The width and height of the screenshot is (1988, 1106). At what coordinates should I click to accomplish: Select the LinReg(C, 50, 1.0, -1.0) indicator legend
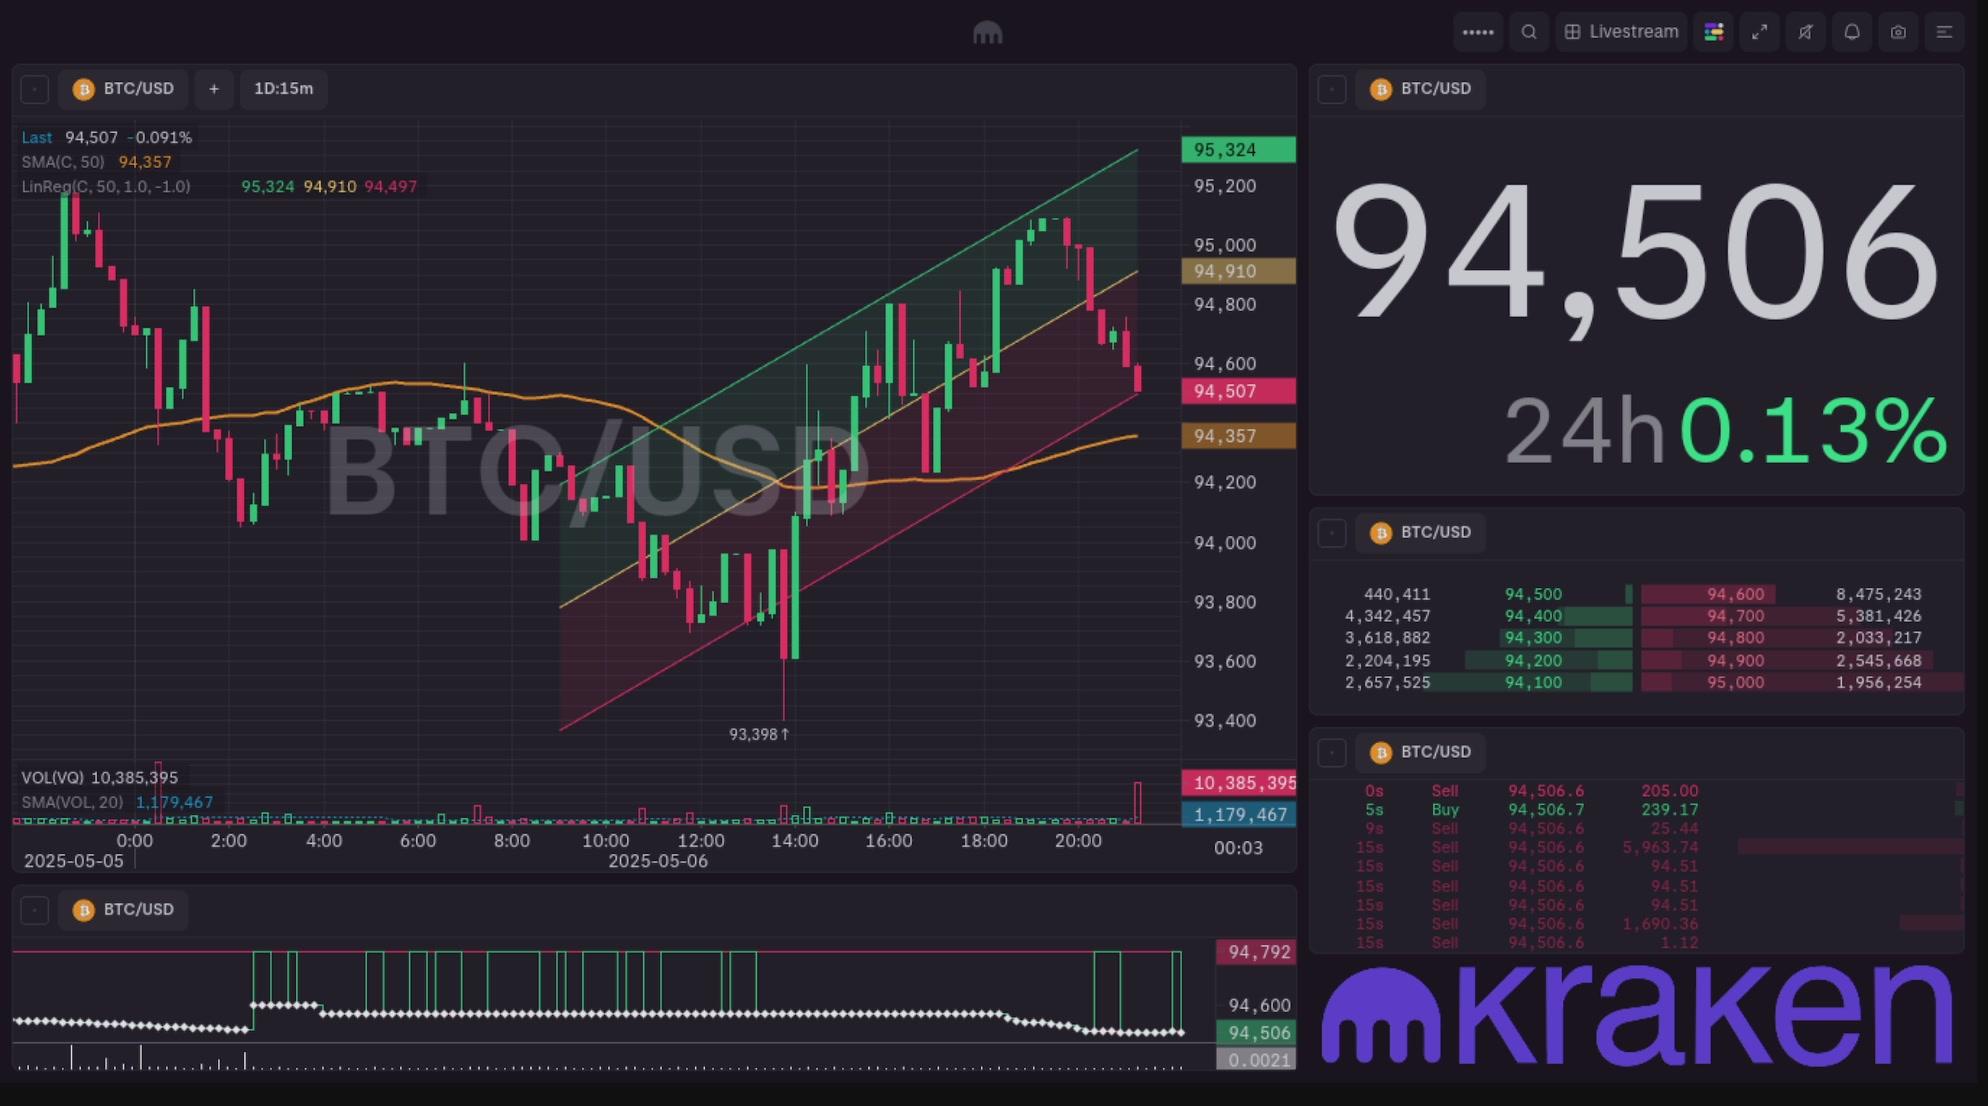[106, 186]
